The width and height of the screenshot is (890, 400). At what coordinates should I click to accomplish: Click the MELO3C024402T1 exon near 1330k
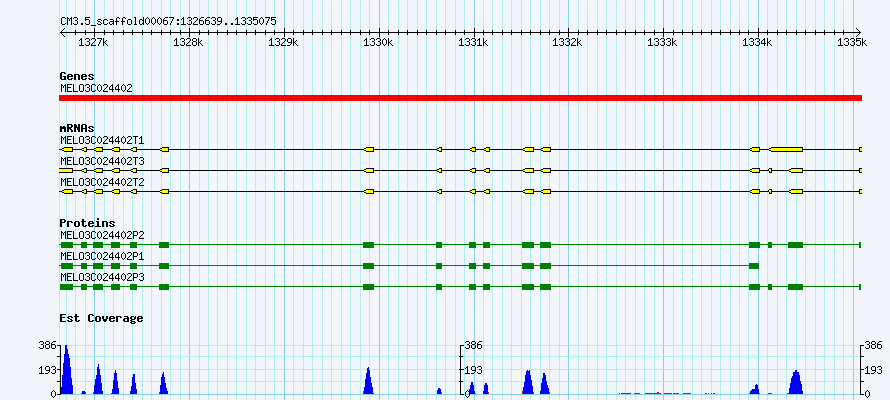click(x=369, y=149)
